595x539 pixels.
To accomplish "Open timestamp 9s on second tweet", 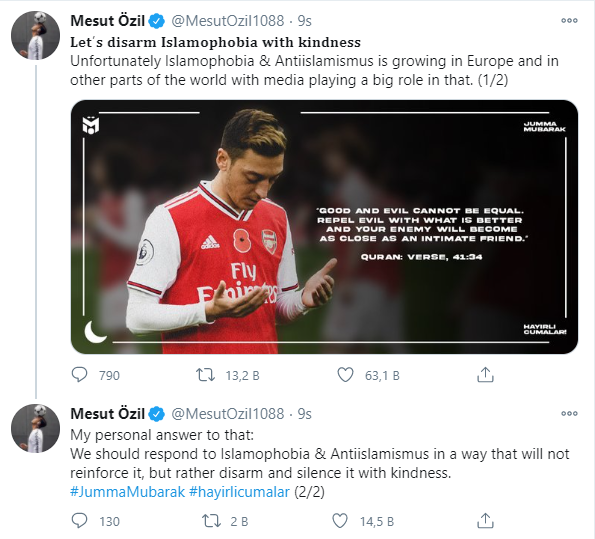I will pos(304,413).
